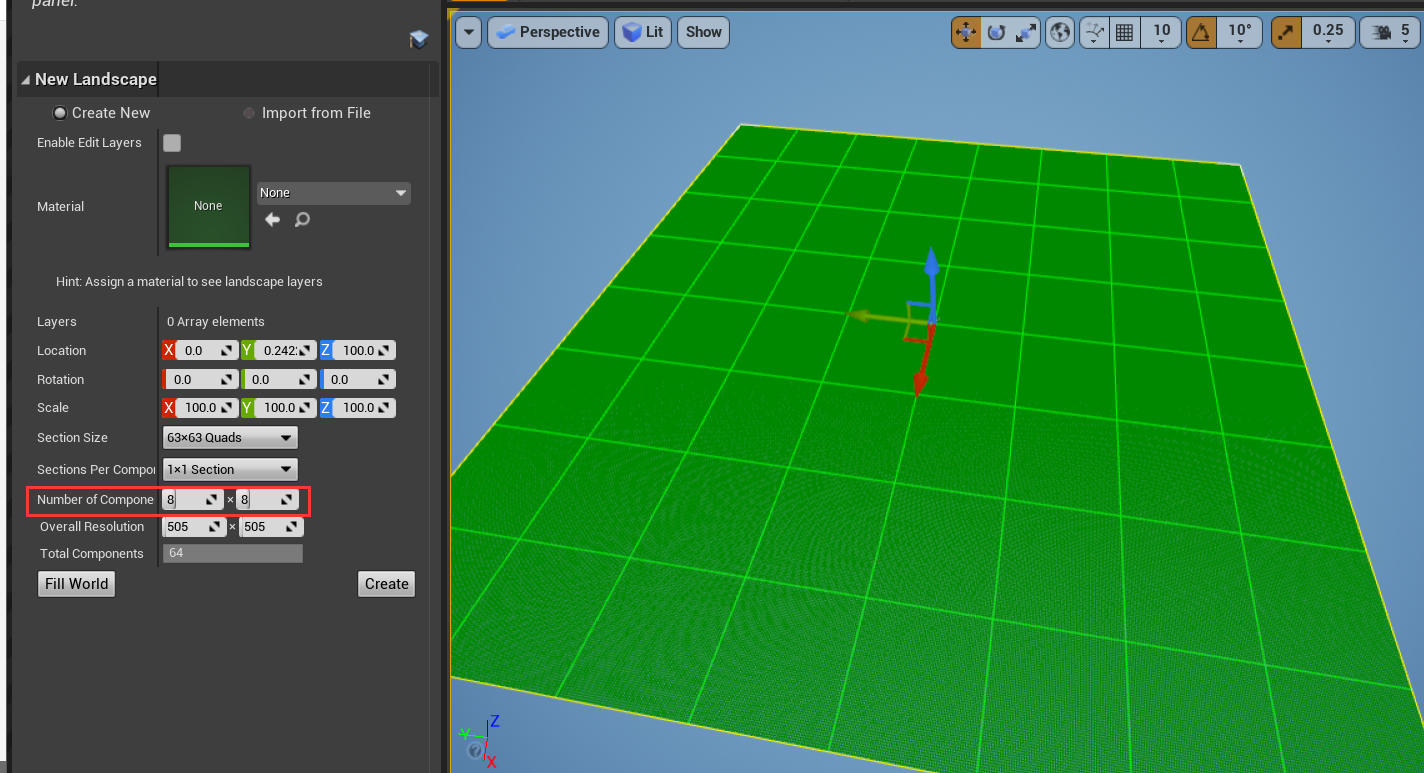Open the Lit view mode menu
Screen dimensions: 1424x773
coord(643,32)
